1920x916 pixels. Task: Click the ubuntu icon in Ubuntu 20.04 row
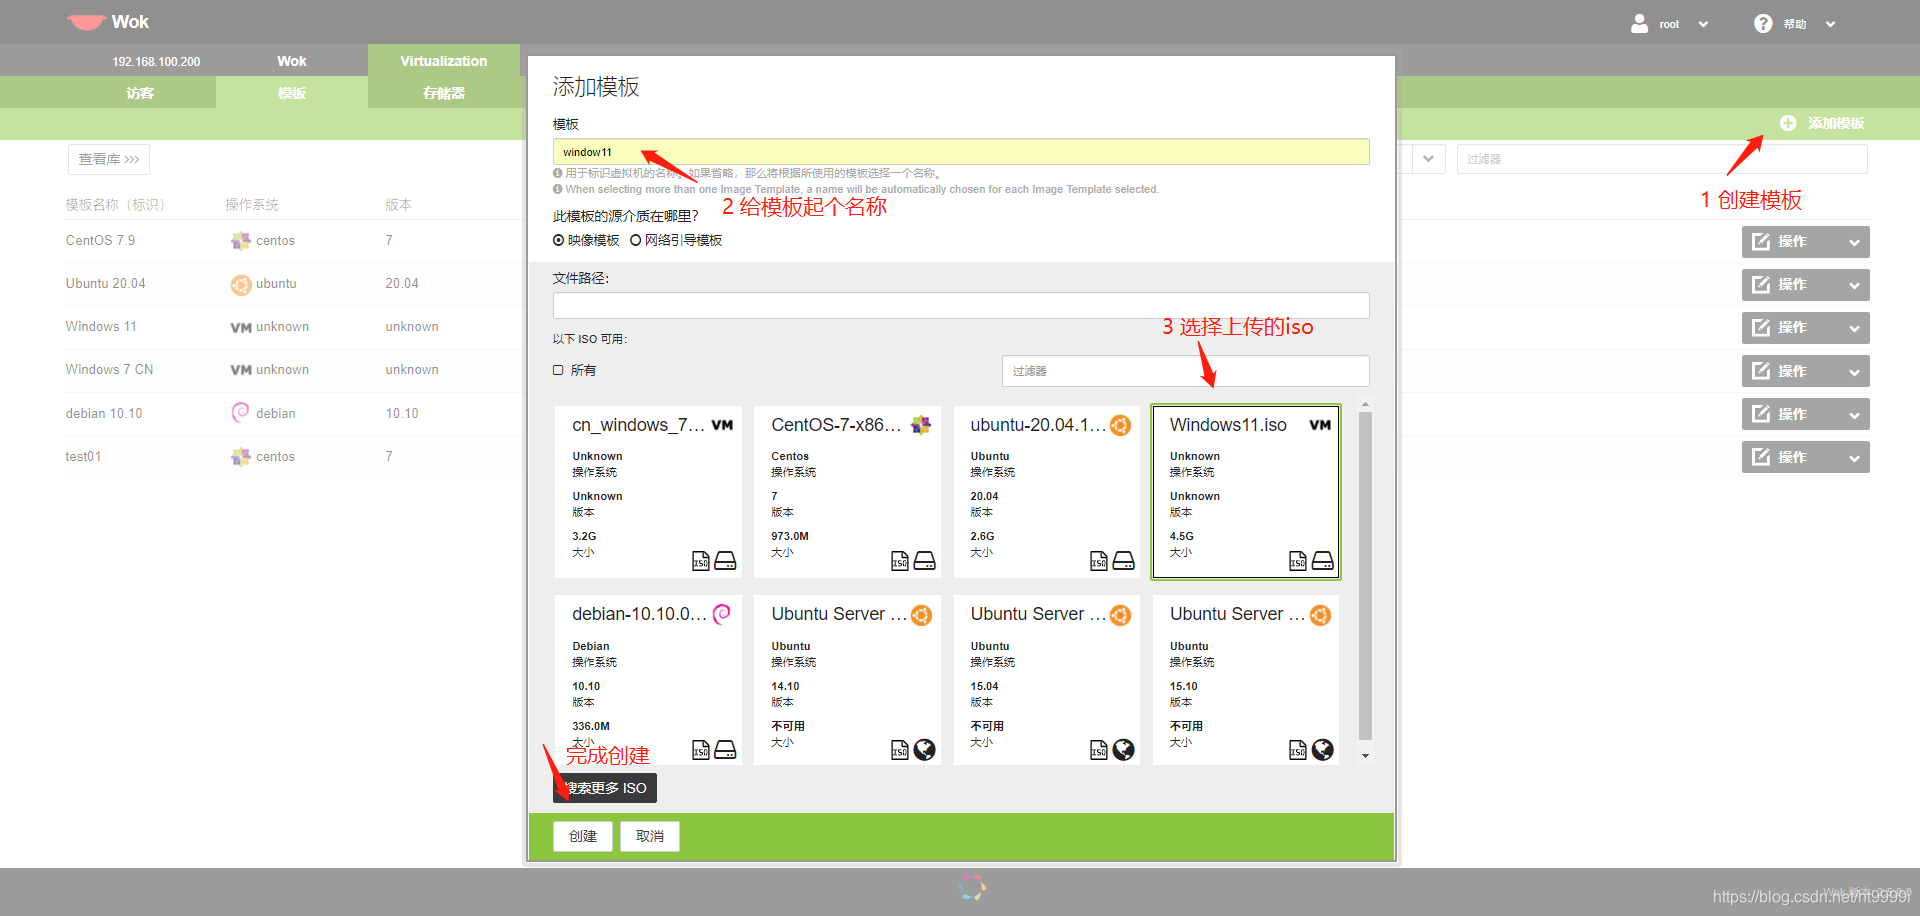[x=241, y=285]
